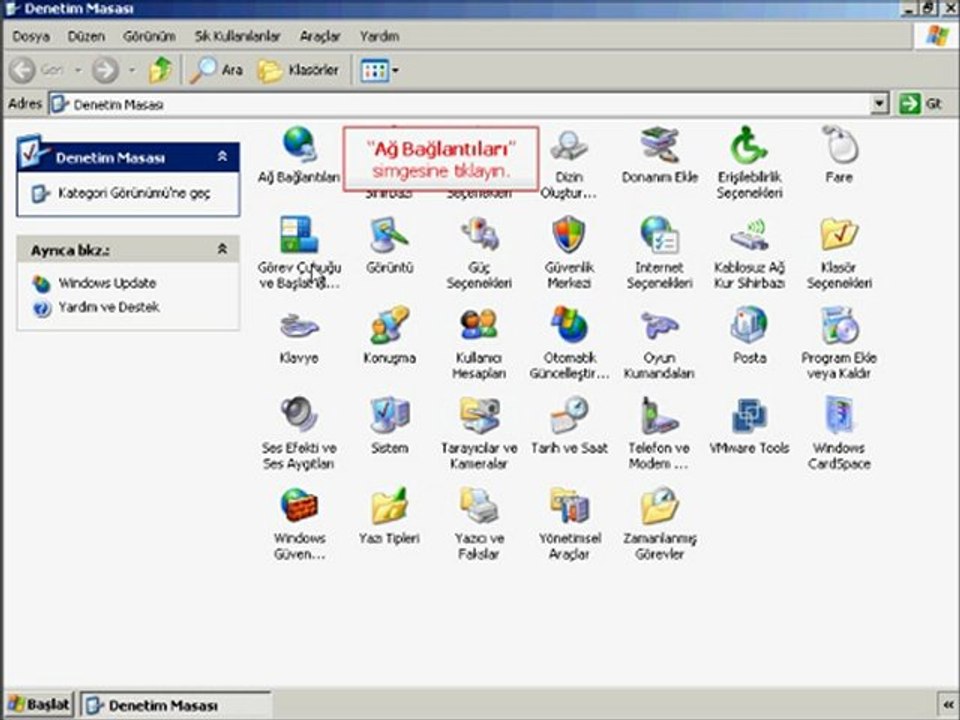The image size is (960, 720).
Task: Collapse the Denetim Masası side panel
Action: (222, 157)
